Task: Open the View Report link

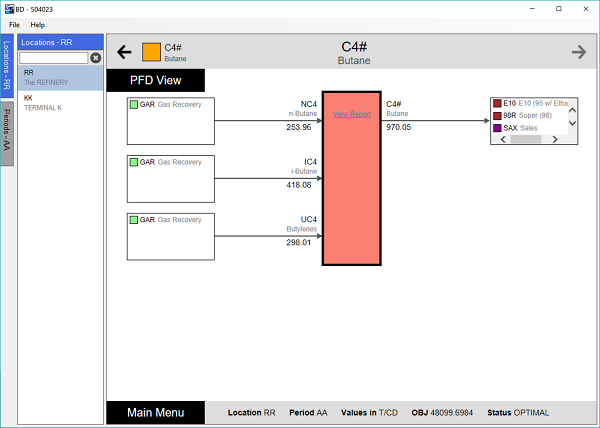Action: [x=351, y=115]
